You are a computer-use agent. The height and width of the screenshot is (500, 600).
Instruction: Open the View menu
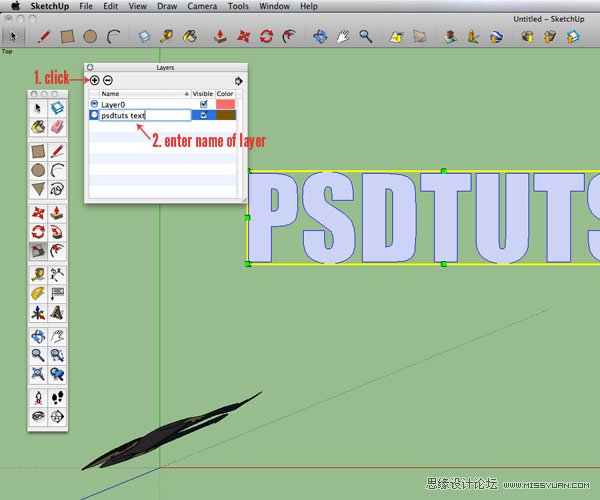tap(137, 6)
